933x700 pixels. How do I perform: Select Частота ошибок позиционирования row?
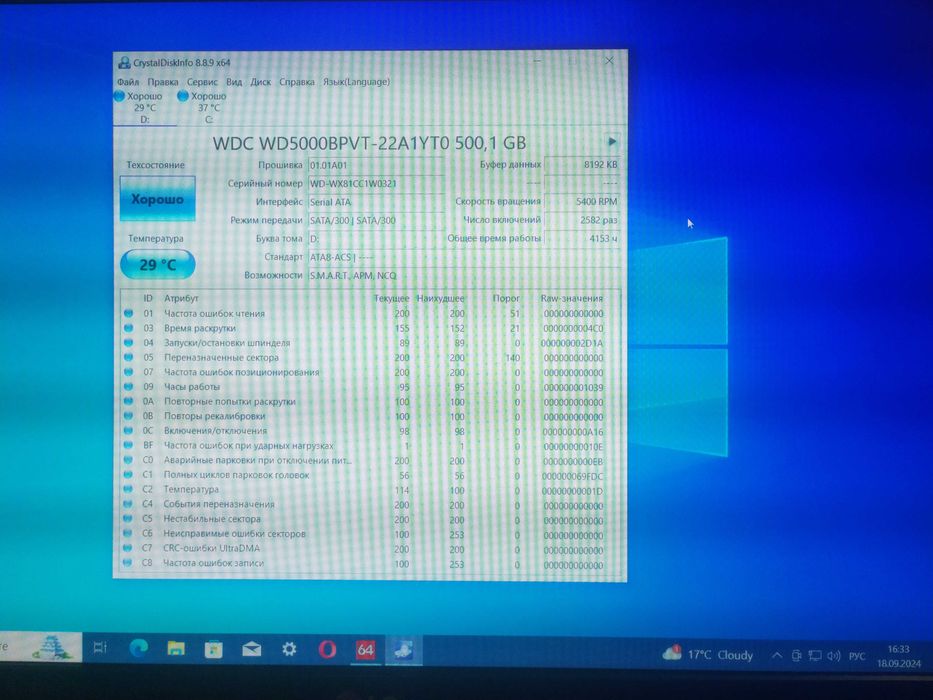coord(368,372)
